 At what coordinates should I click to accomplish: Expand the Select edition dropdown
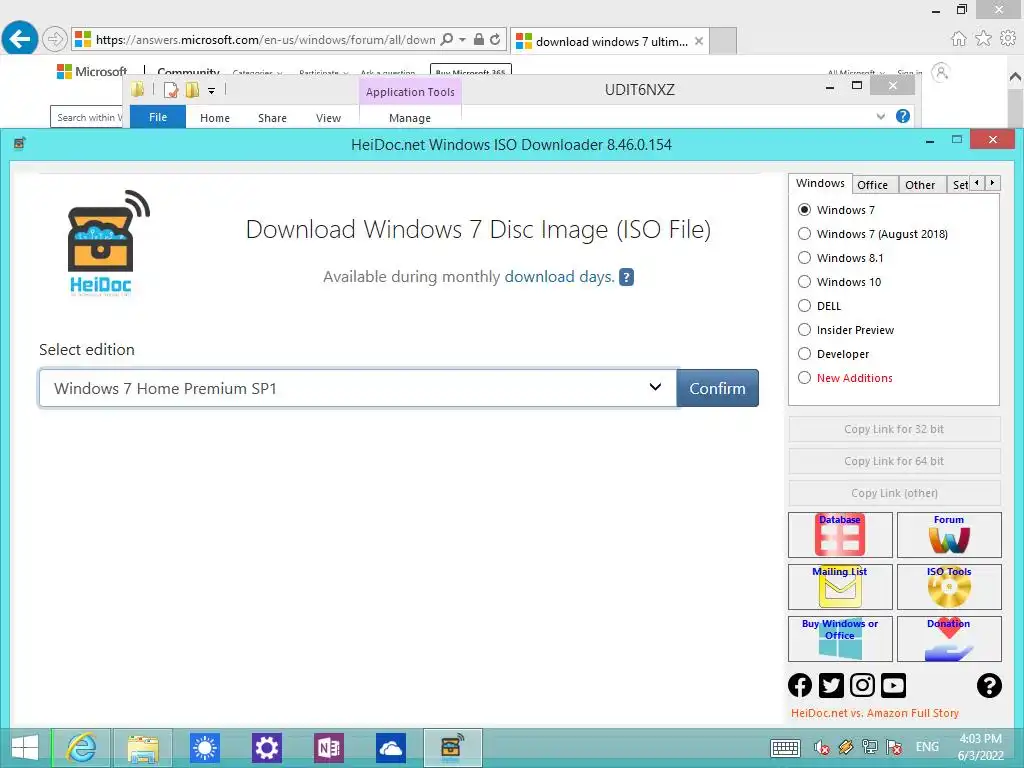655,387
